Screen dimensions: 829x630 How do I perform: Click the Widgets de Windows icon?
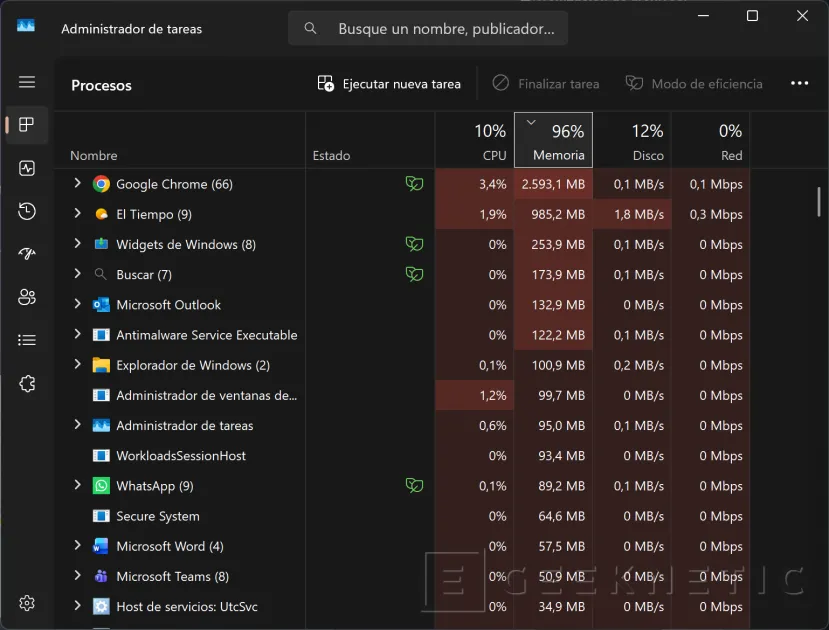pyautogui.click(x=101, y=244)
